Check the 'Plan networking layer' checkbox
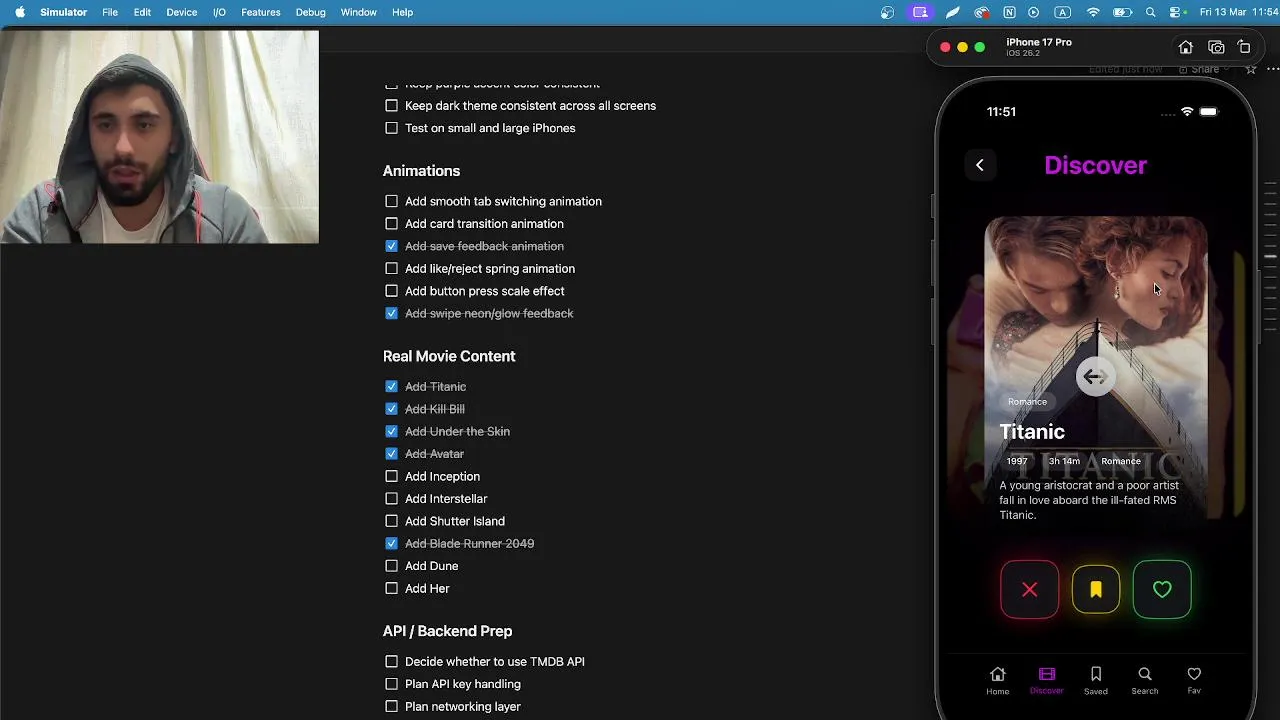This screenshot has width=1280, height=720. click(391, 707)
